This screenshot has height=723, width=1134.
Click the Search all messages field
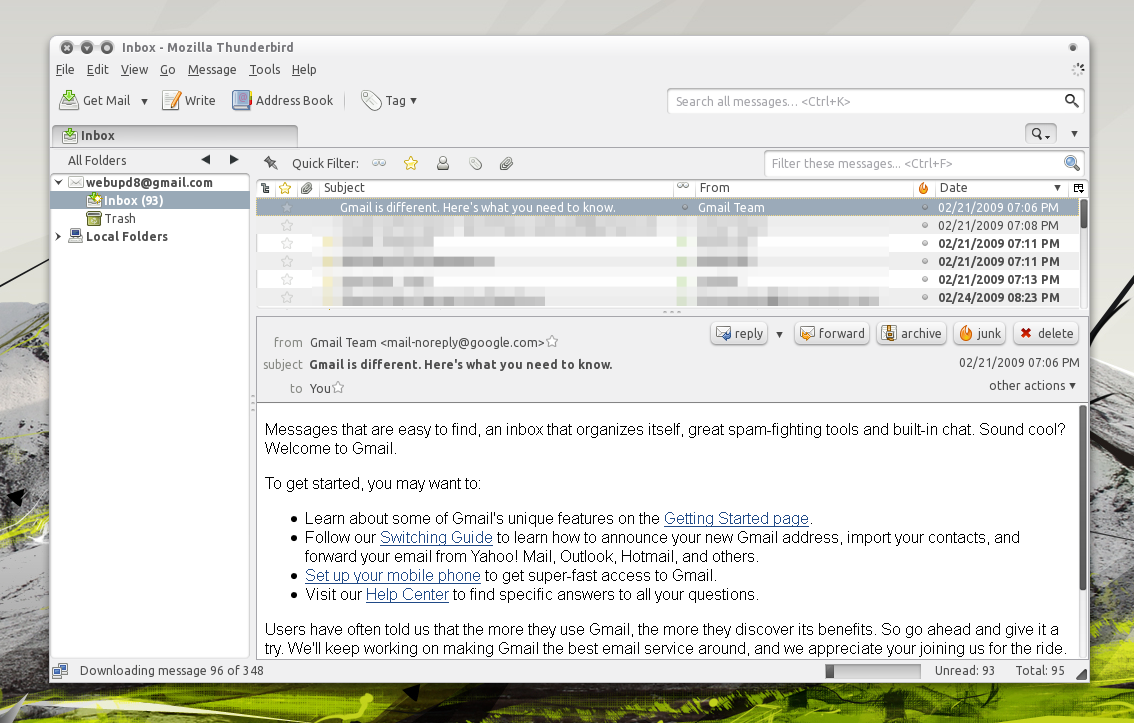pos(865,101)
